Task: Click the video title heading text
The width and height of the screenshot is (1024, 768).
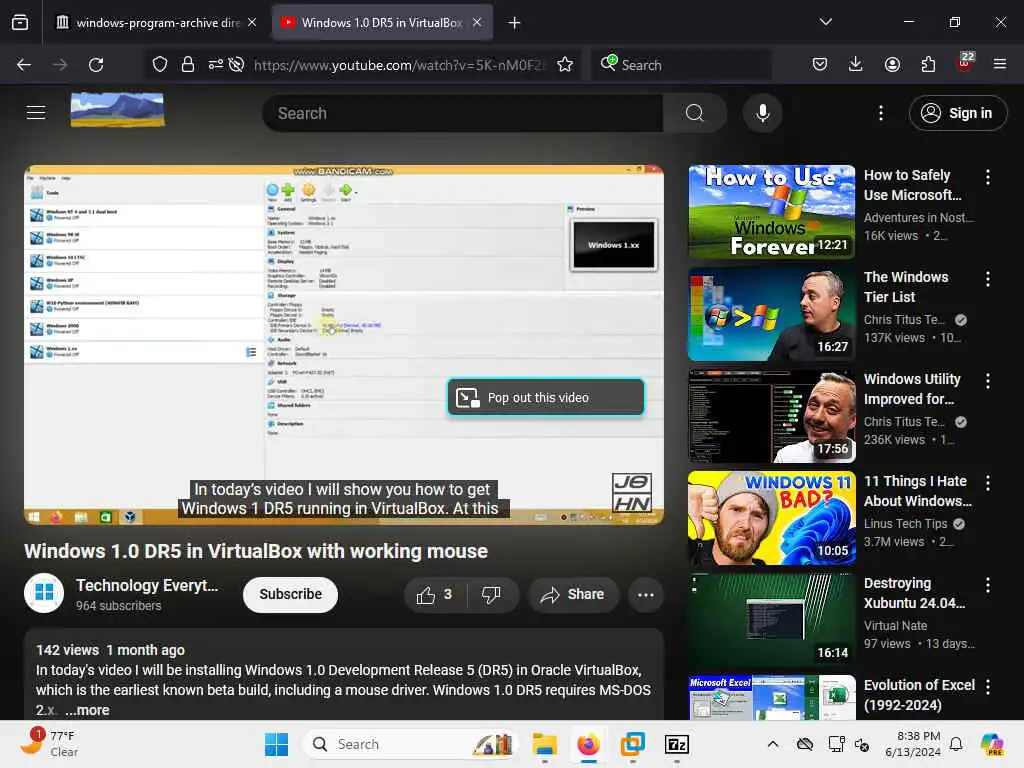Action: [x=256, y=551]
